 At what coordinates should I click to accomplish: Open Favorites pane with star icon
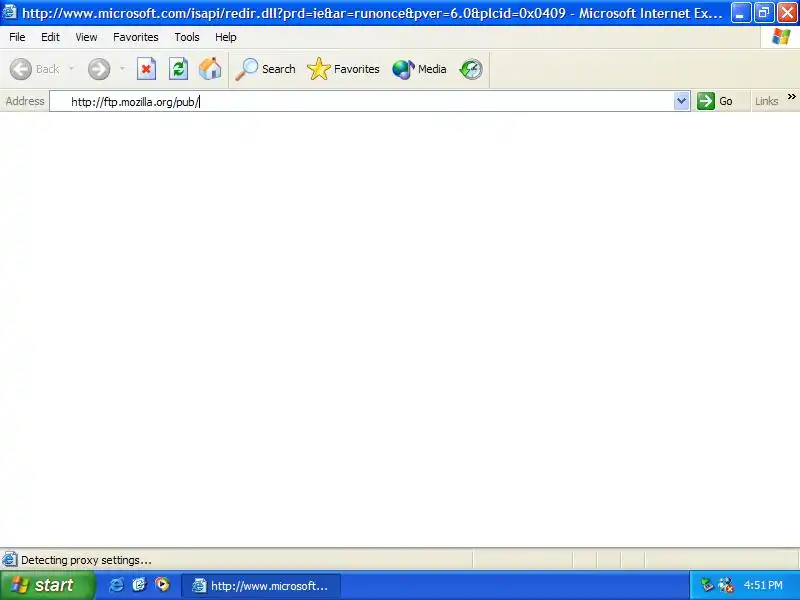pyautogui.click(x=343, y=69)
